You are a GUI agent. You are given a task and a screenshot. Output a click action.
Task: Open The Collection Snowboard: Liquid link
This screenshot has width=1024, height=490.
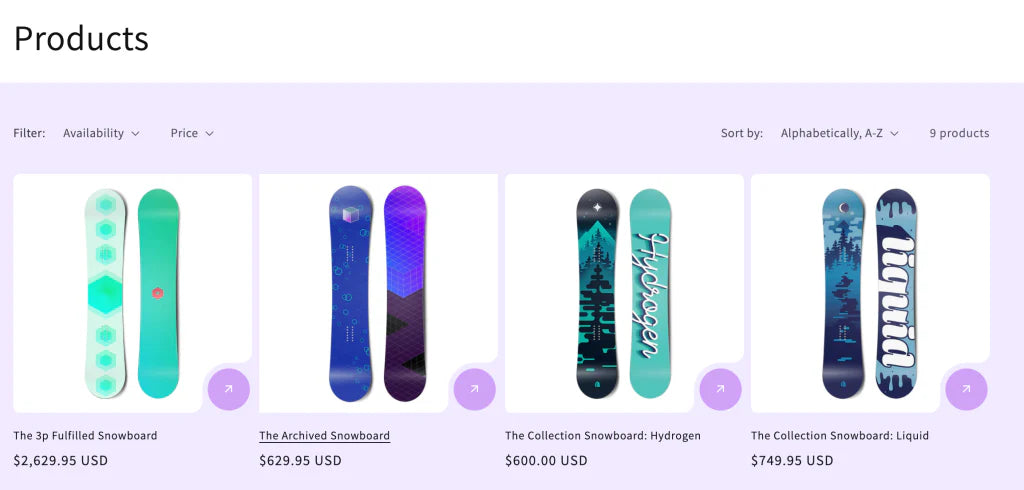point(839,436)
